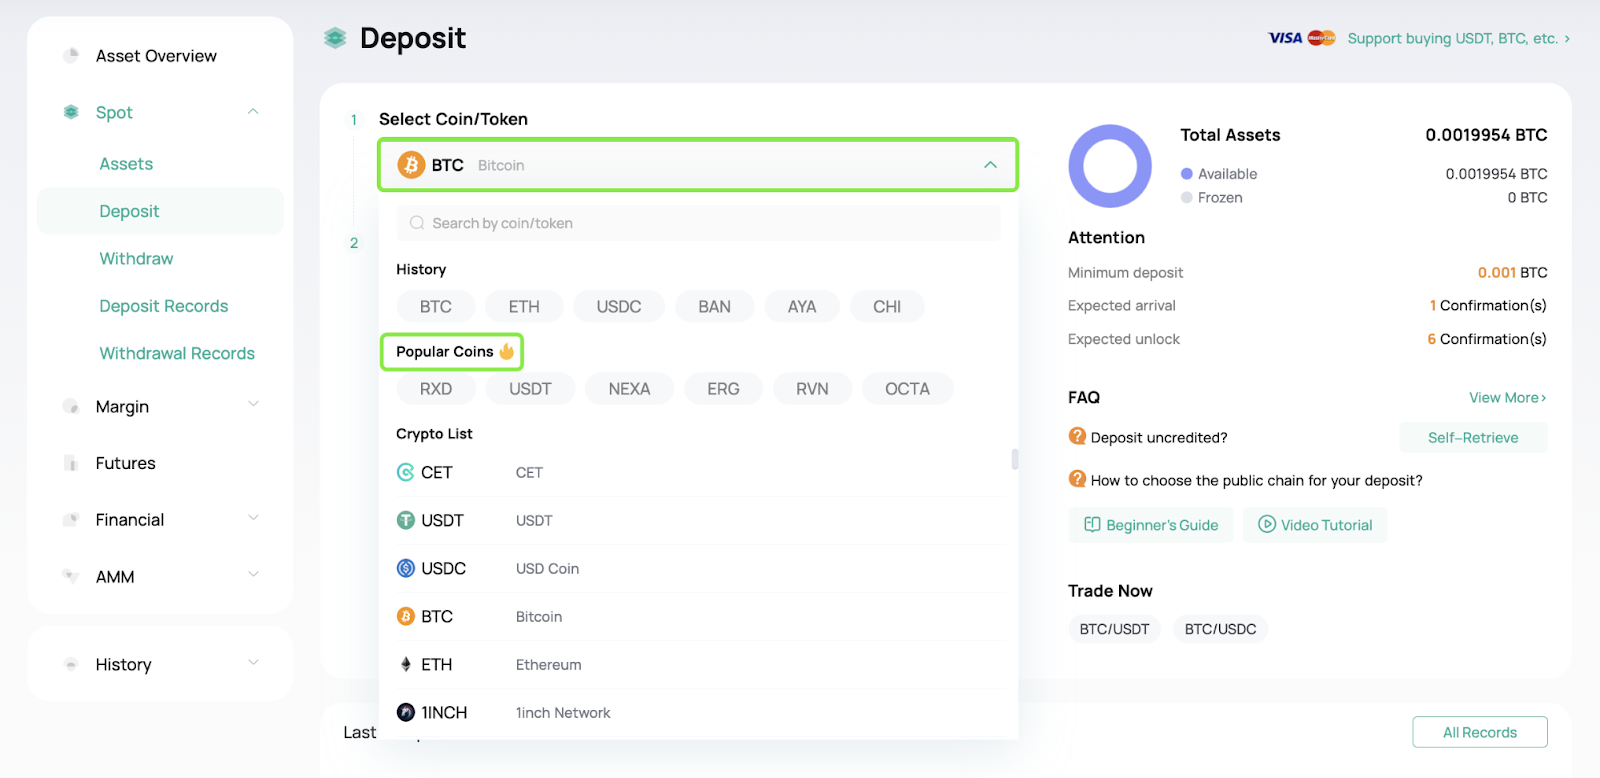The image size is (1600, 778).
Task: Click the USDC coin icon in Crypto List
Action: click(405, 568)
